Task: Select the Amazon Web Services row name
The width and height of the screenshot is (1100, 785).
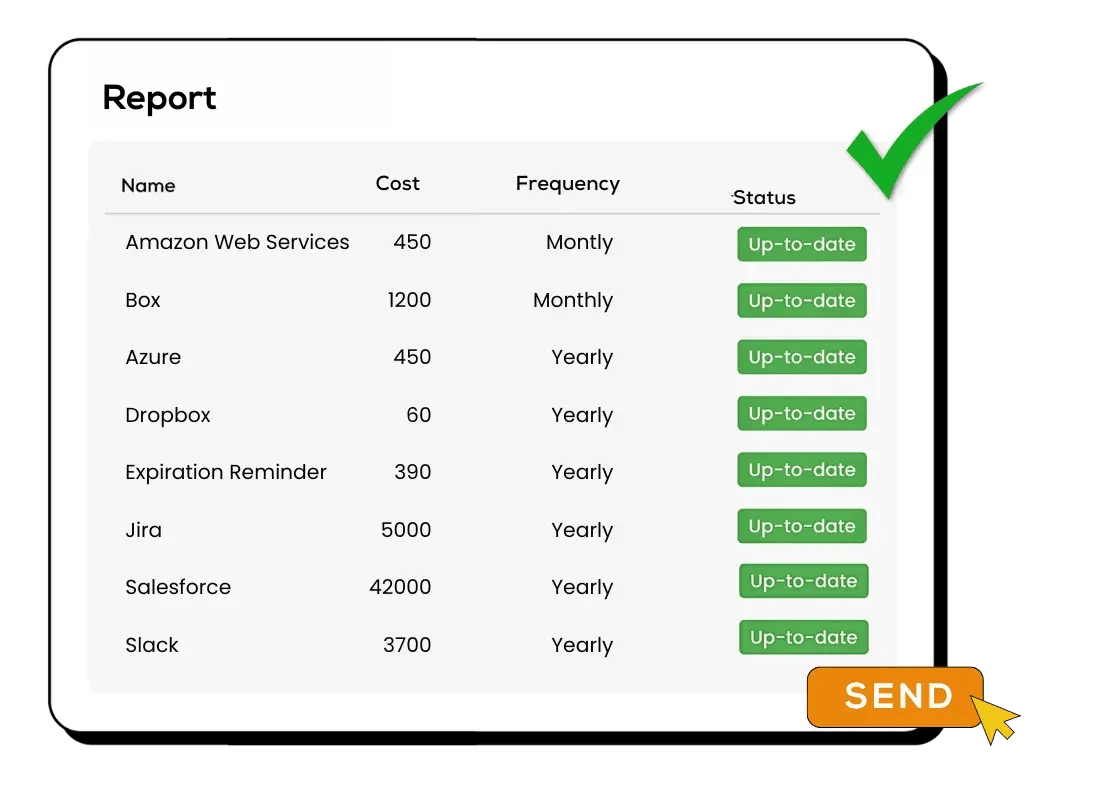Action: (237, 242)
